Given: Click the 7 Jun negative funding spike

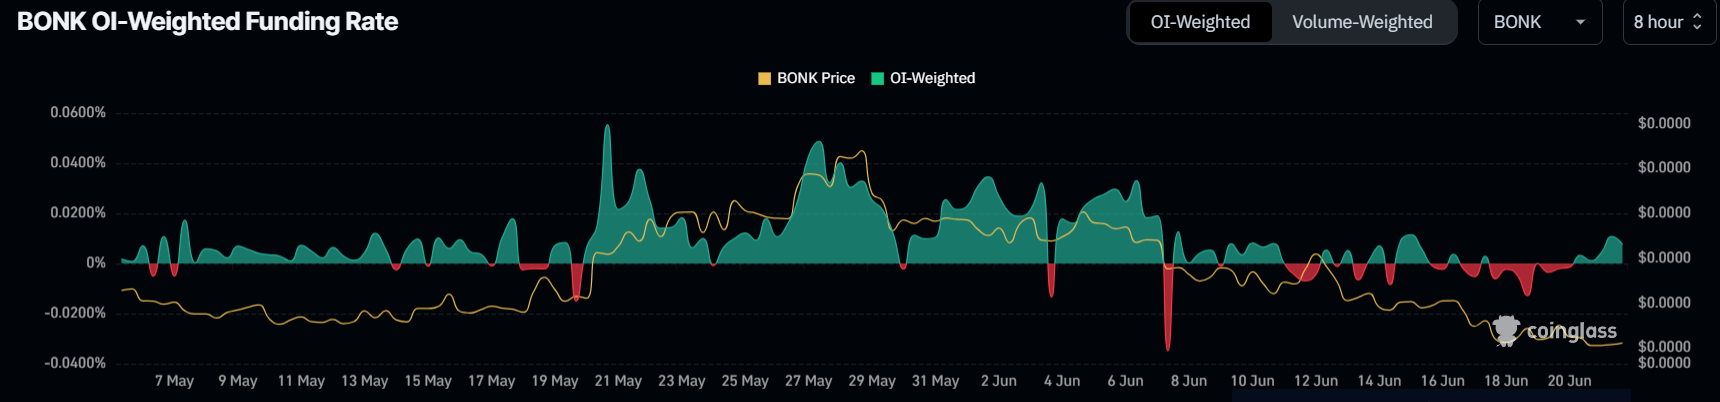Looking at the screenshot, I should click(x=1167, y=348).
